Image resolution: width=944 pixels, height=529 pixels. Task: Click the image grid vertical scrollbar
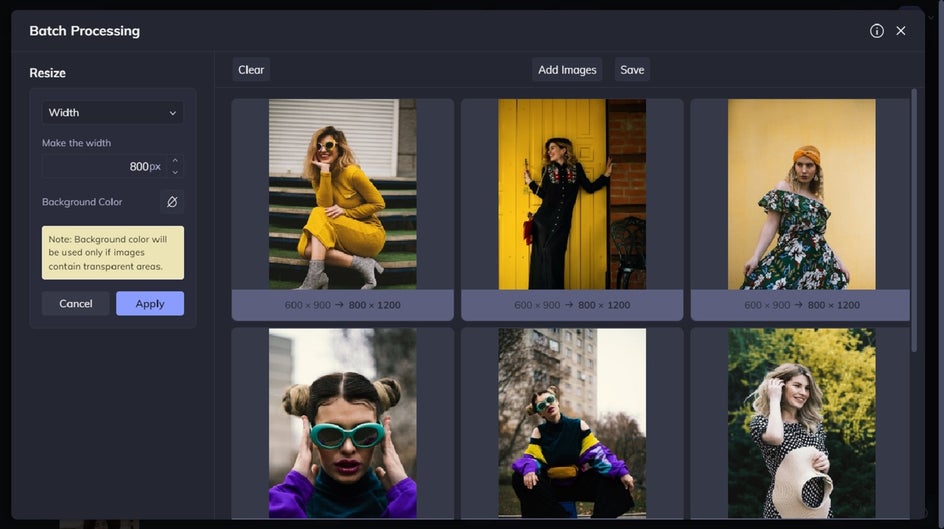point(914,220)
